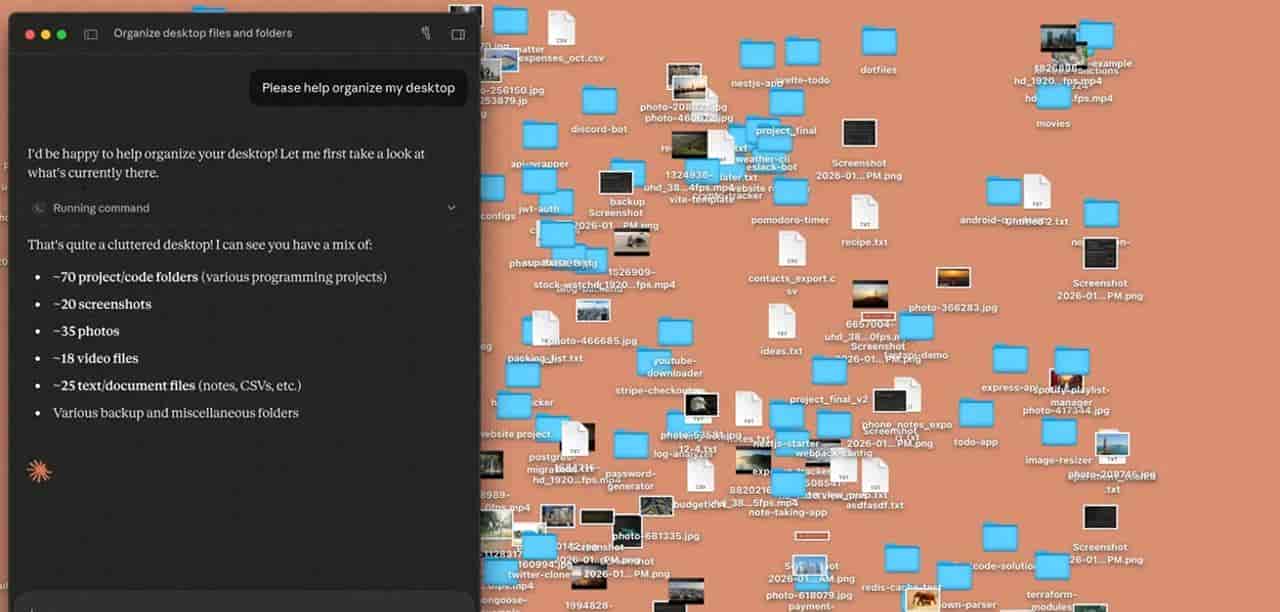The image size is (1280, 612).
Task: Select the ideas.txt file icon
Action: point(782,322)
